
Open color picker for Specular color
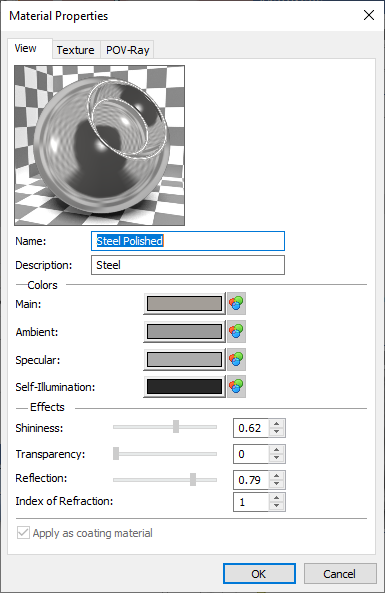[x=236, y=359]
